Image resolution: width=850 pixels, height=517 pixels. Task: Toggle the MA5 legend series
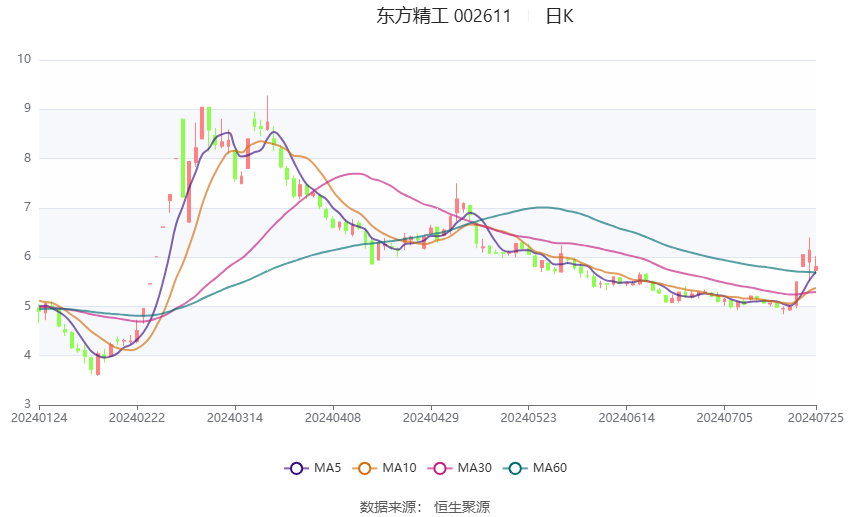pyautogui.click(x=313, y=468)
